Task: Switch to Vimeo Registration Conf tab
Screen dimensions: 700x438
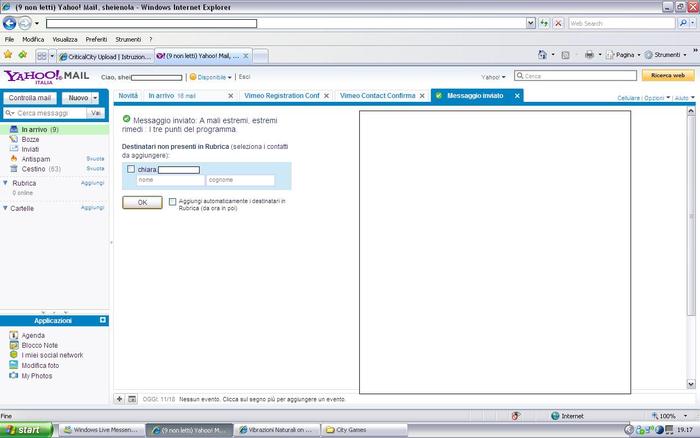Action: point(281,96)
